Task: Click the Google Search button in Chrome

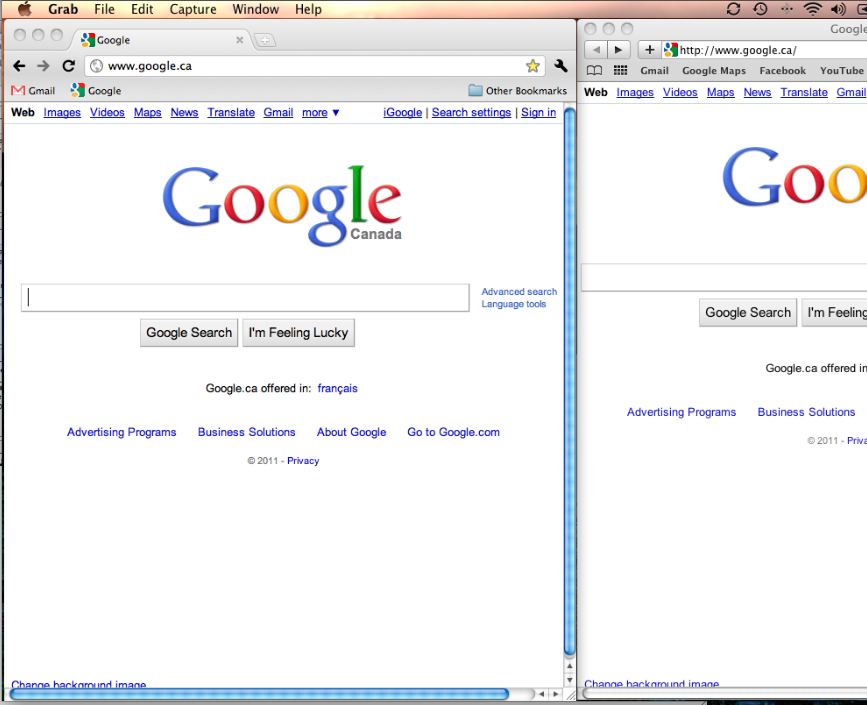Action: click(x=189, y=333)
